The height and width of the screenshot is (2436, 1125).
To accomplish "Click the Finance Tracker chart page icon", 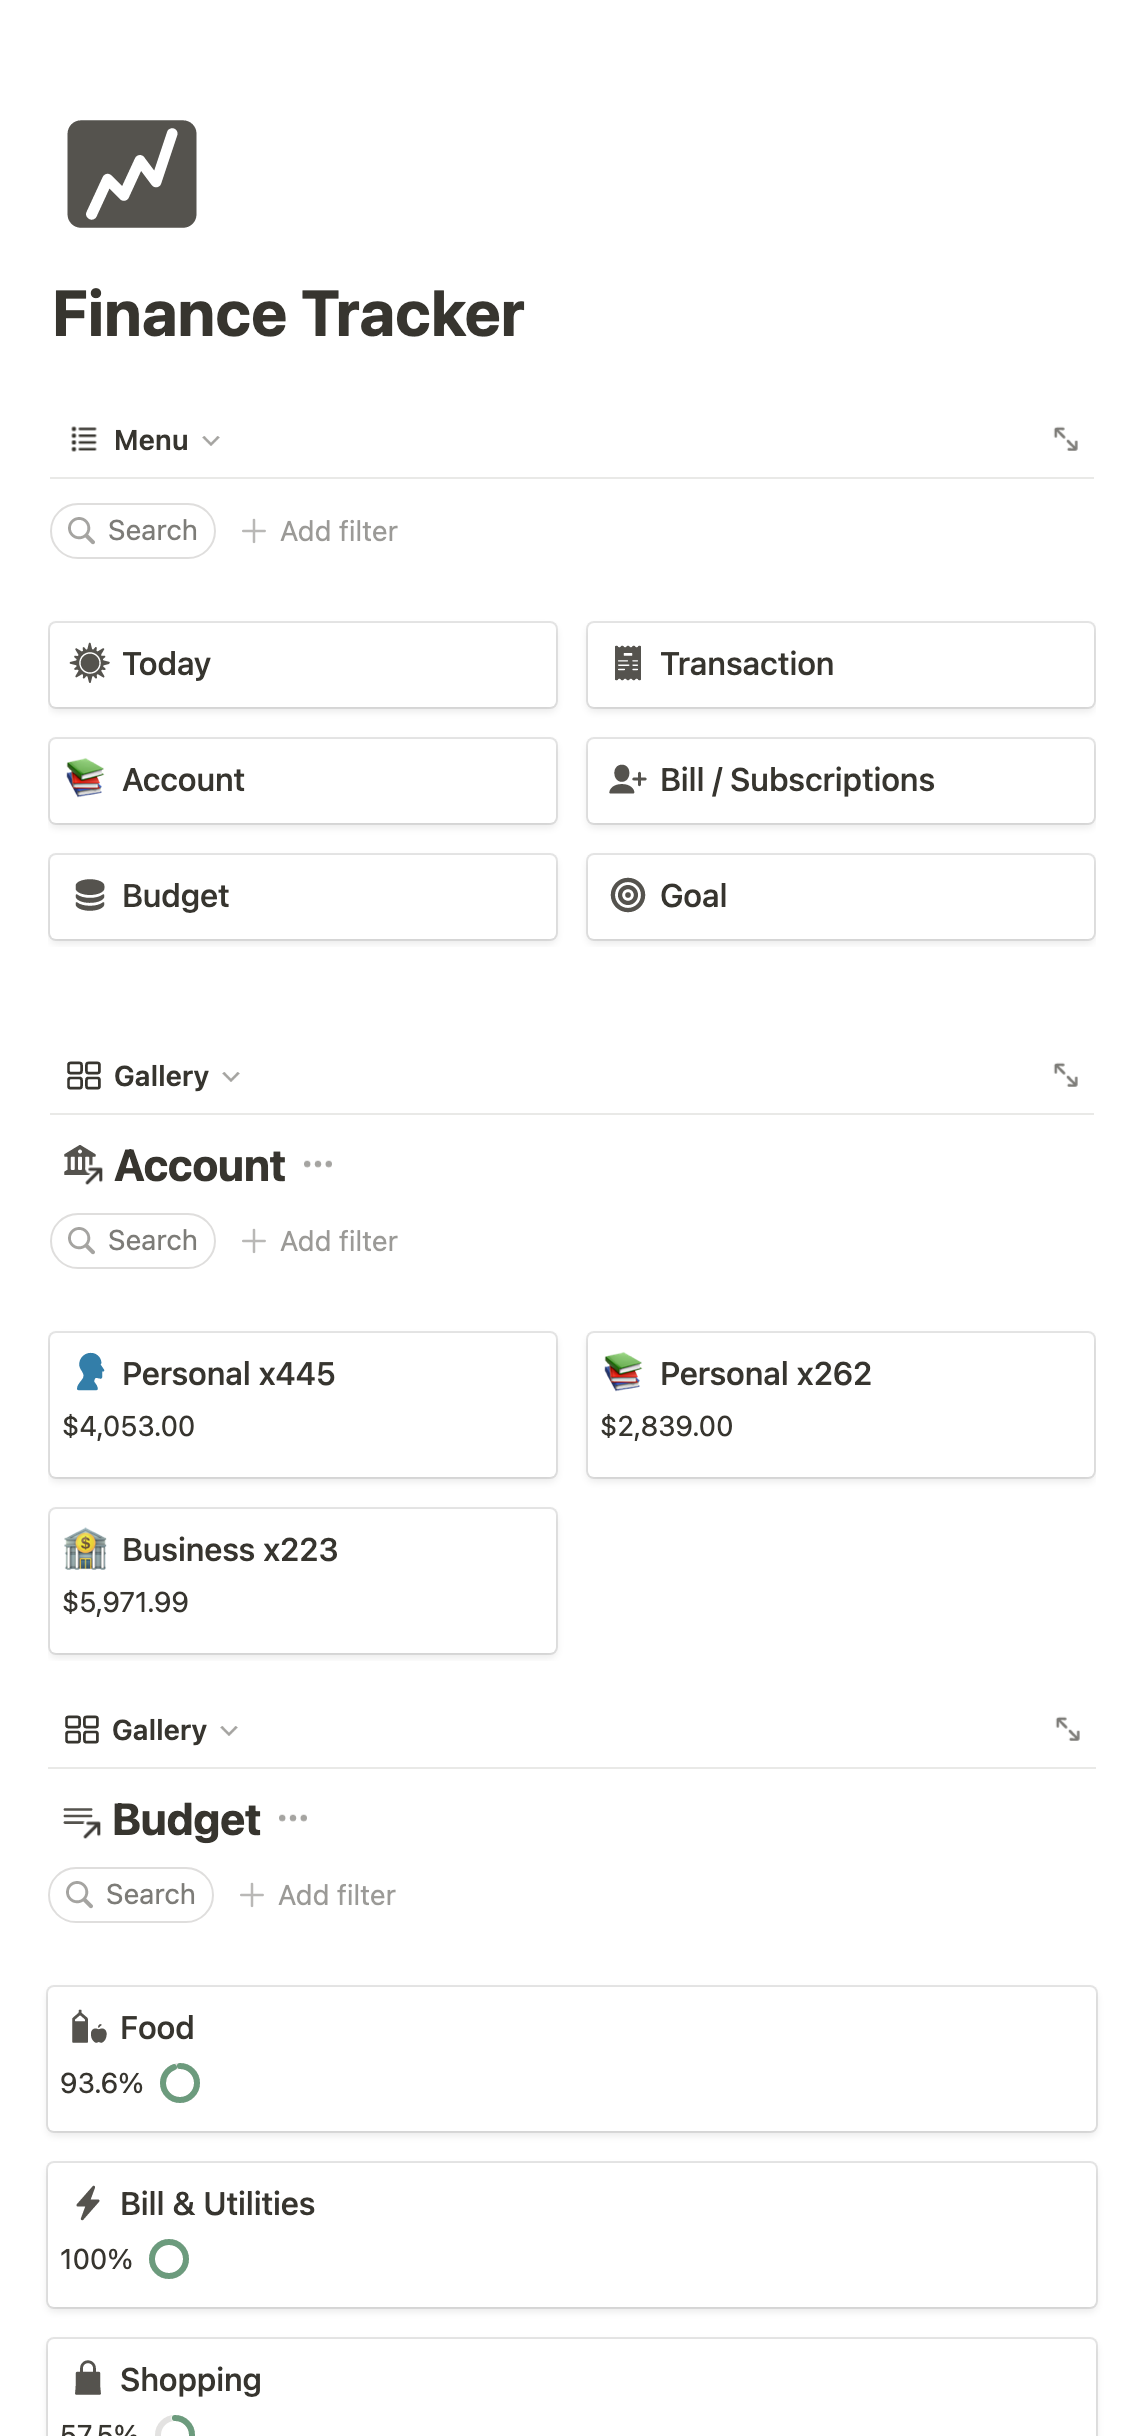I will [x=131, y=174].
